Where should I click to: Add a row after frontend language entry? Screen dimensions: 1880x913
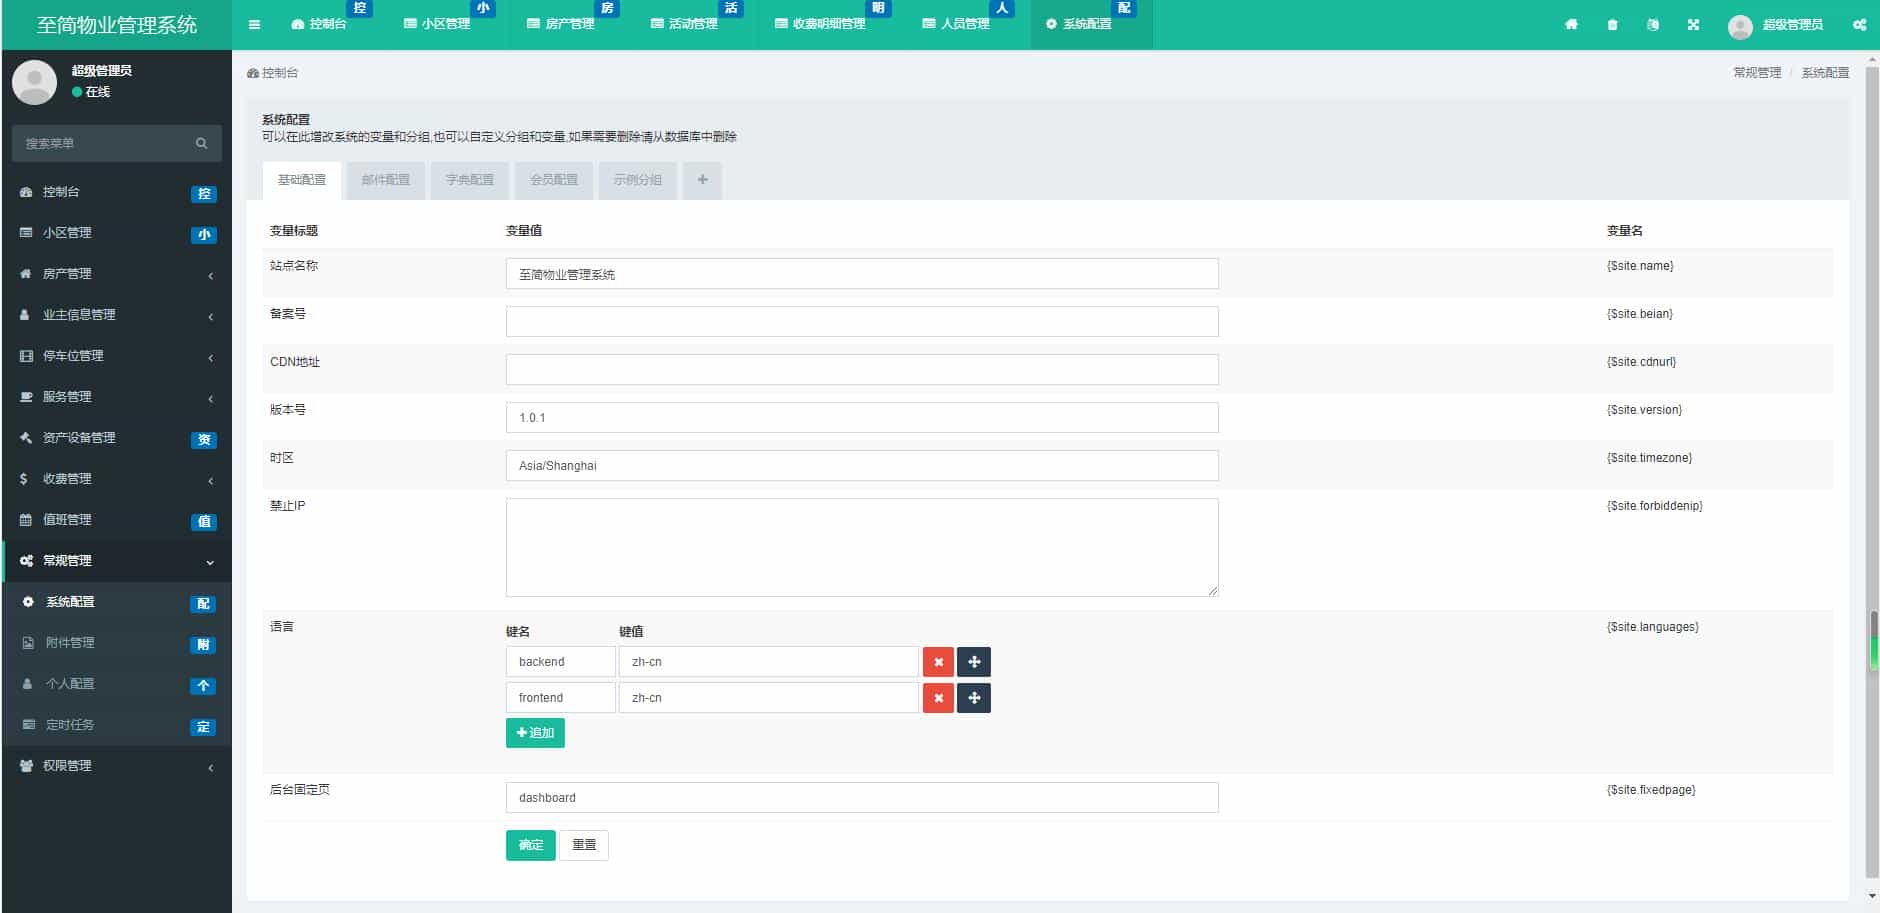point(975,697)
